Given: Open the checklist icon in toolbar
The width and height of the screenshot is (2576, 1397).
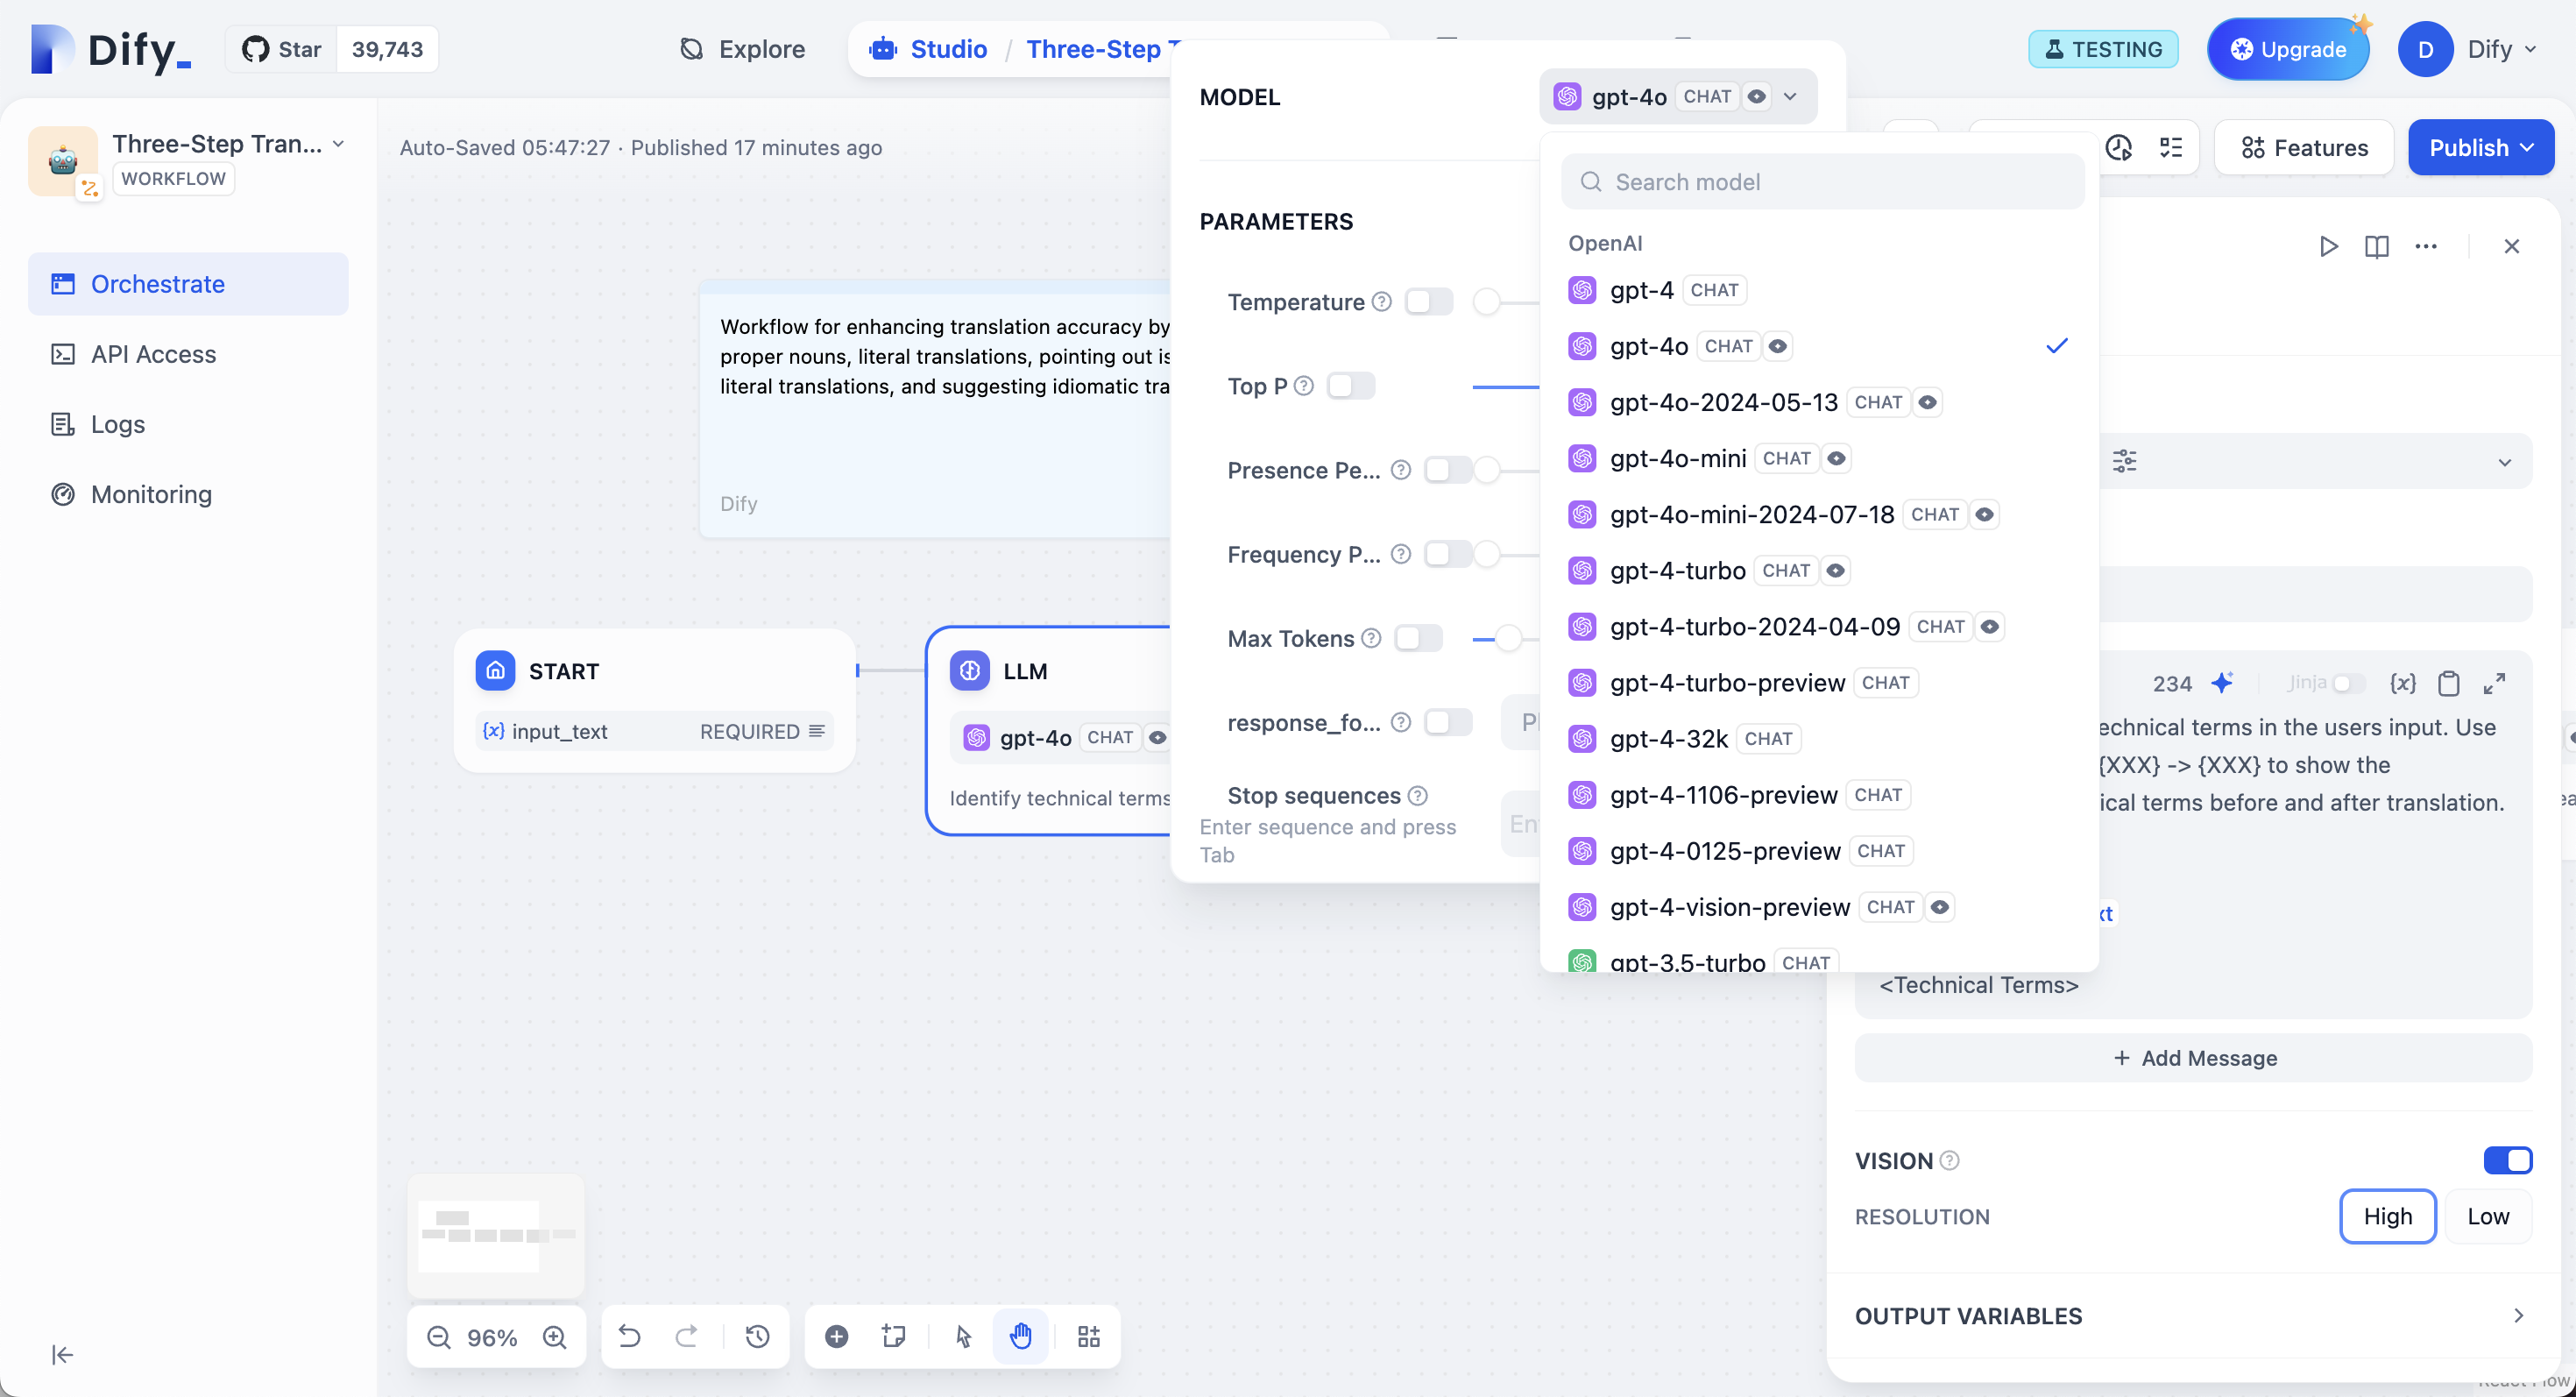Looking at the screenshot, I should 2171,148.
